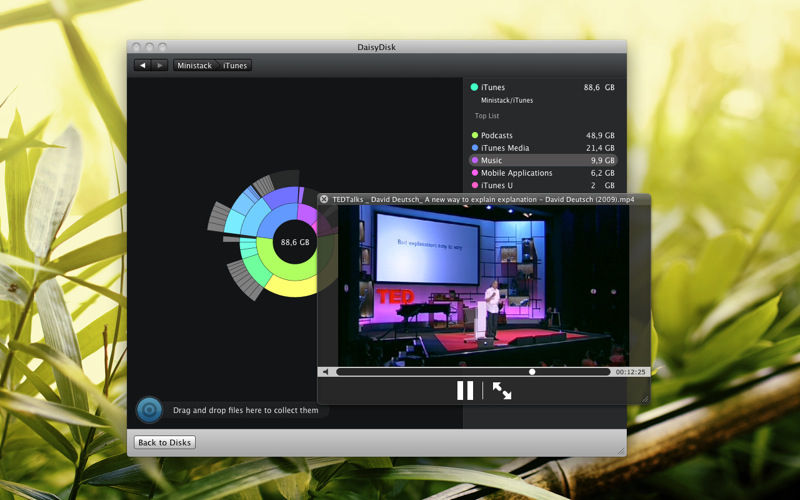
Task: Click the TED video preview frame
Action: [x=483, y=285]
